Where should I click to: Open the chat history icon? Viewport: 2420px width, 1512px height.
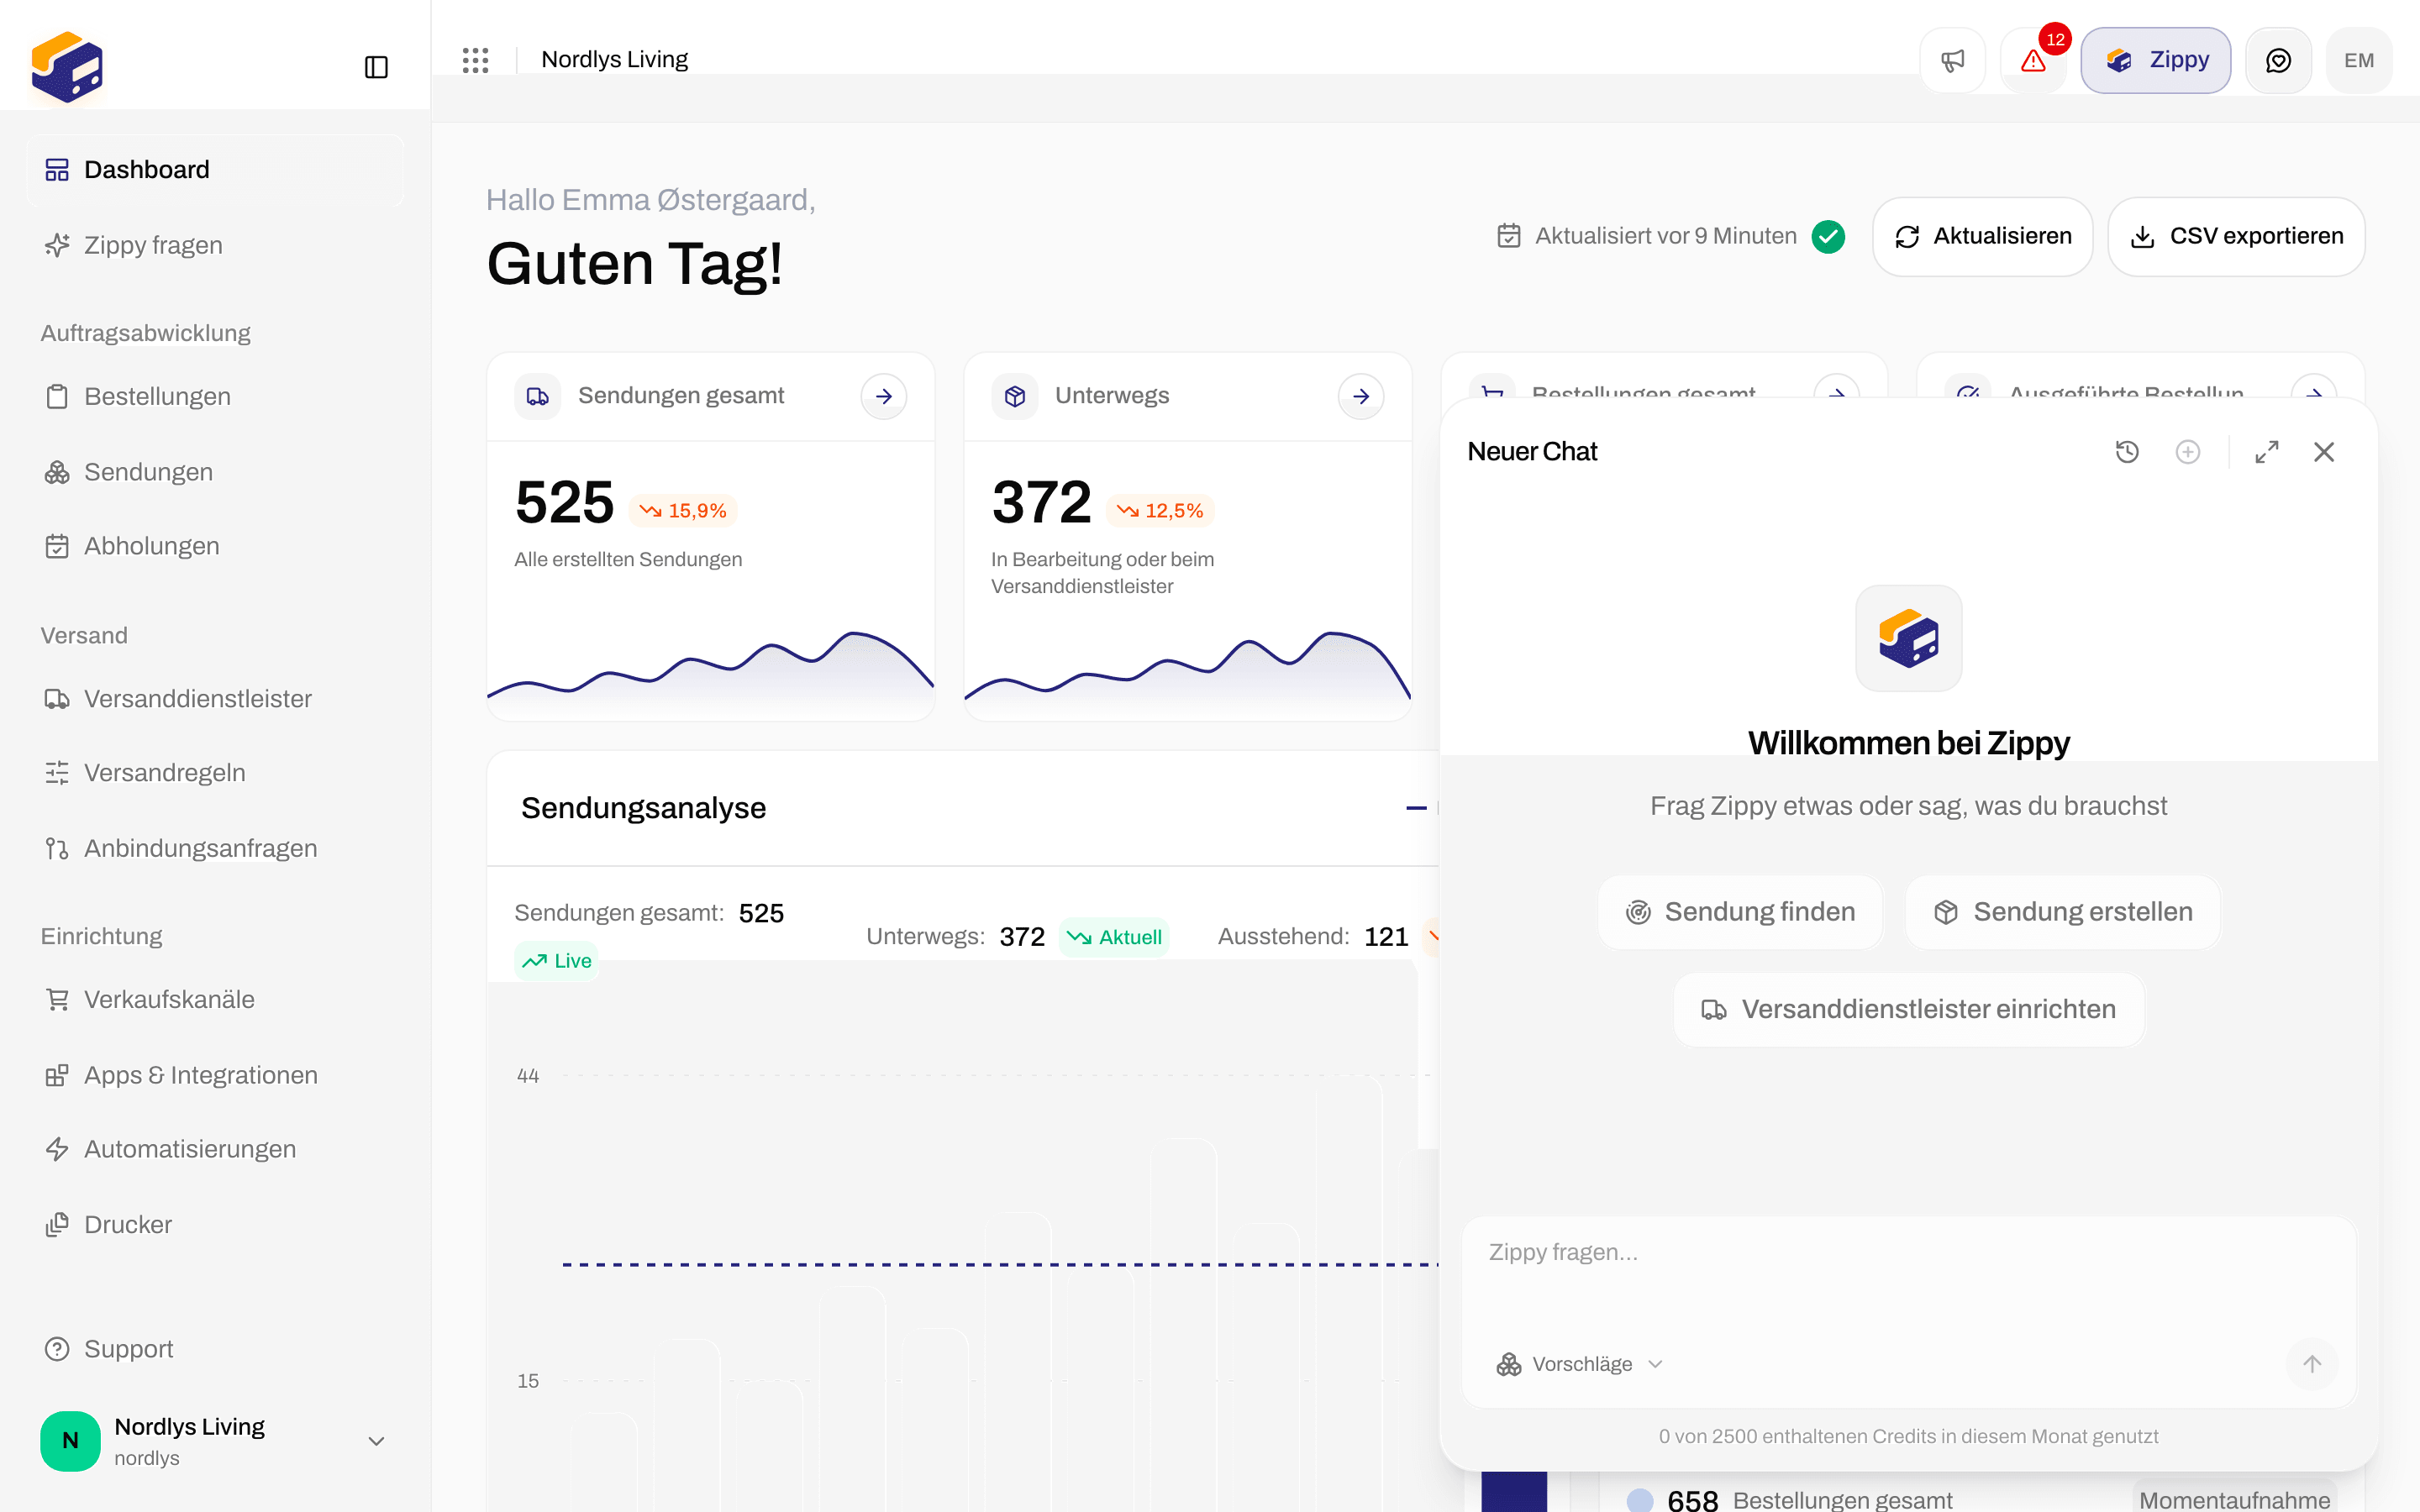[x=2127, y=452]
